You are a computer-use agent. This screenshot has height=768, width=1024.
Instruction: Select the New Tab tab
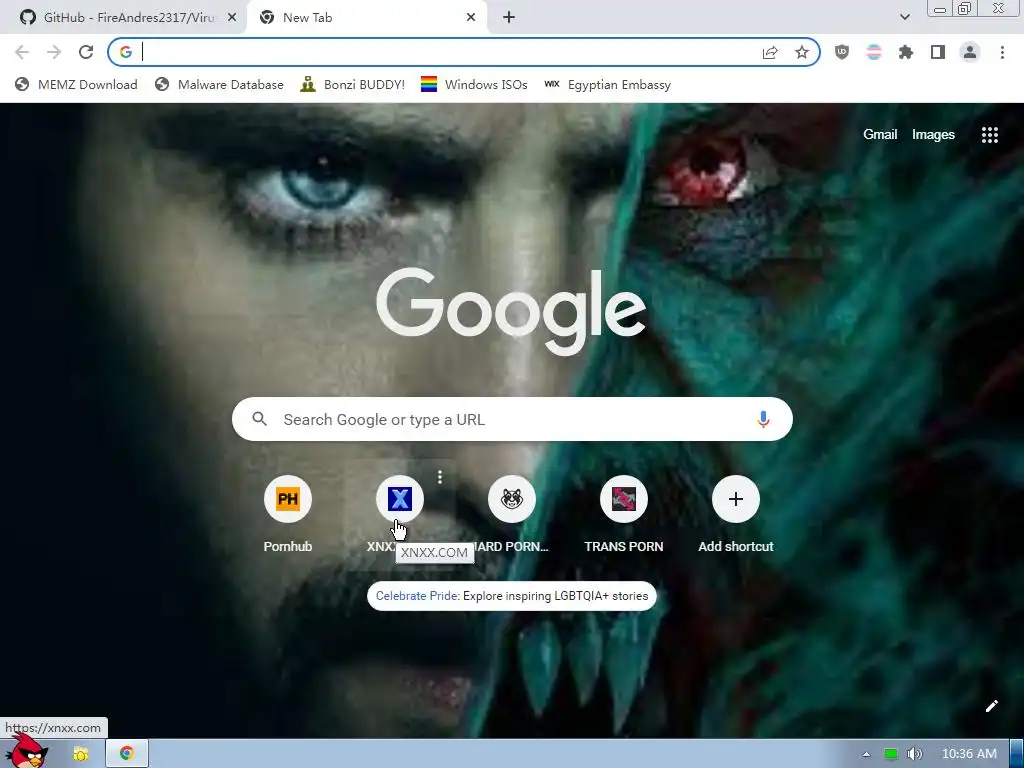[x=366, y=18]
